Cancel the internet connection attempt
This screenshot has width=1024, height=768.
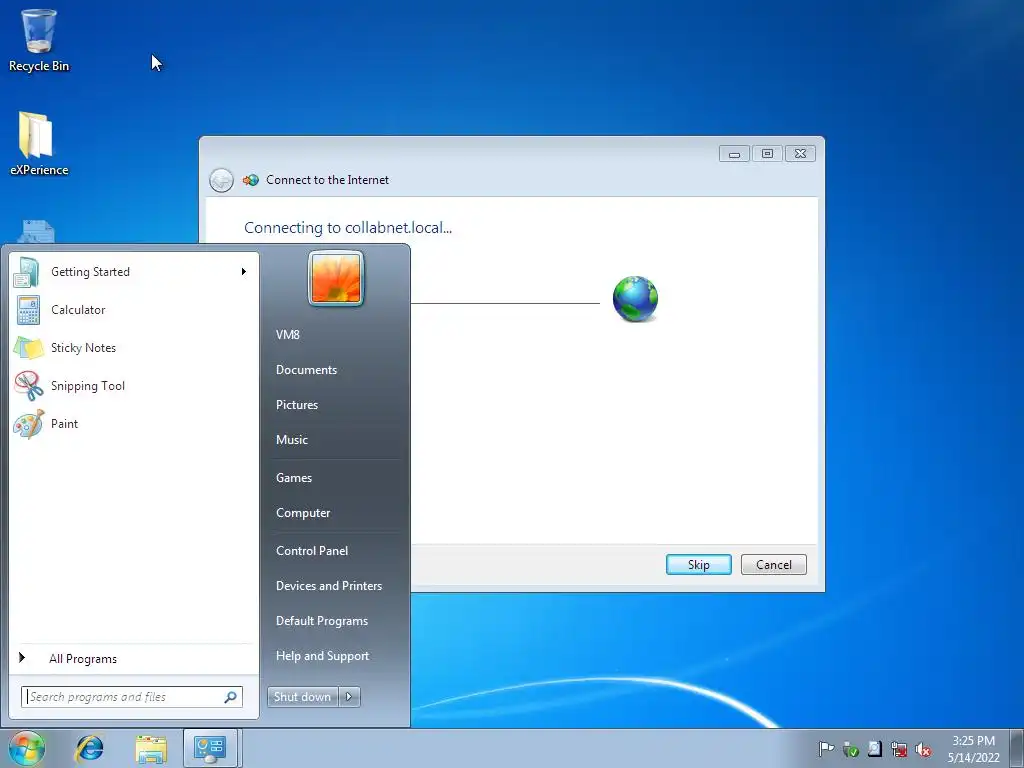[774, 565]
